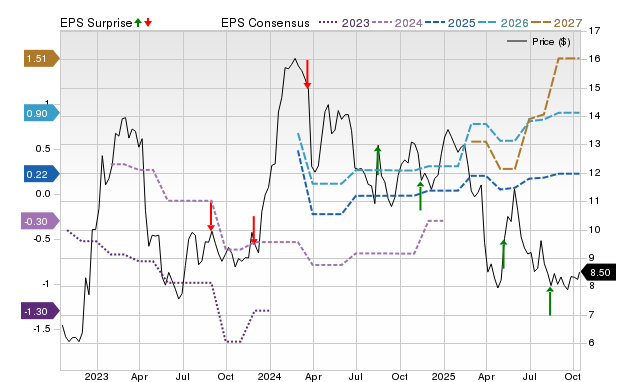This screenshot has height=382, width=640.
Task: Click the 1.51 gold value tag
Action: click(x=42, y=59)
